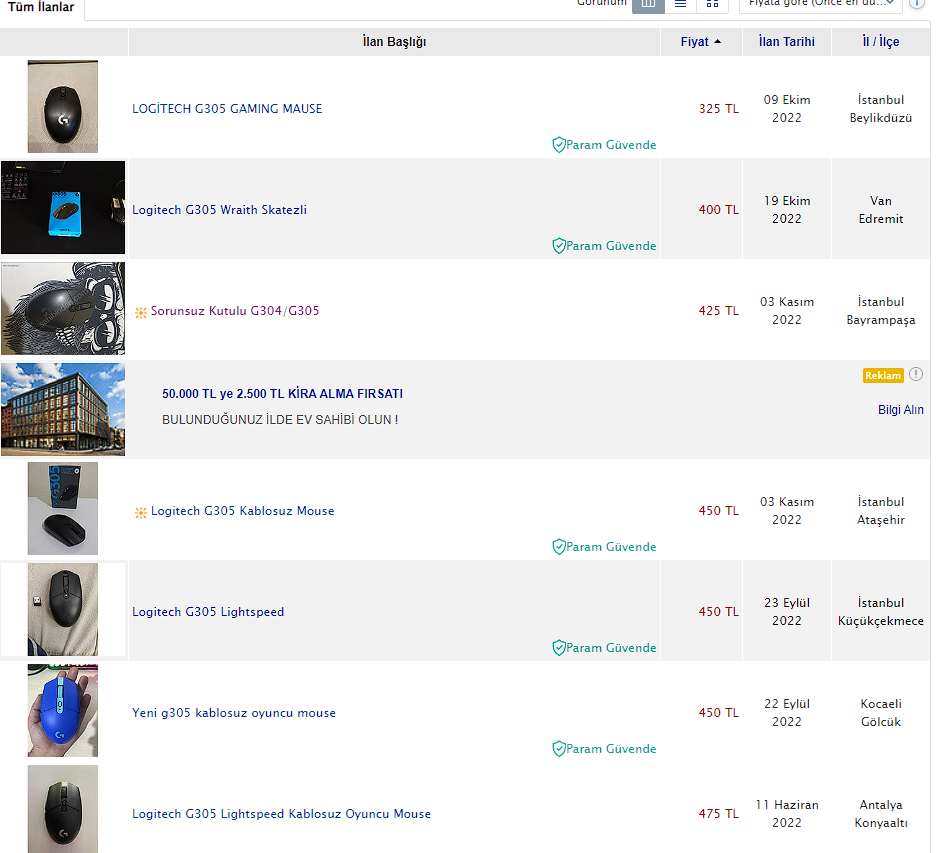Click Param Güvende shield in Ataşehir row
This screenshot has height=853, width=950.
pos(559,547)
